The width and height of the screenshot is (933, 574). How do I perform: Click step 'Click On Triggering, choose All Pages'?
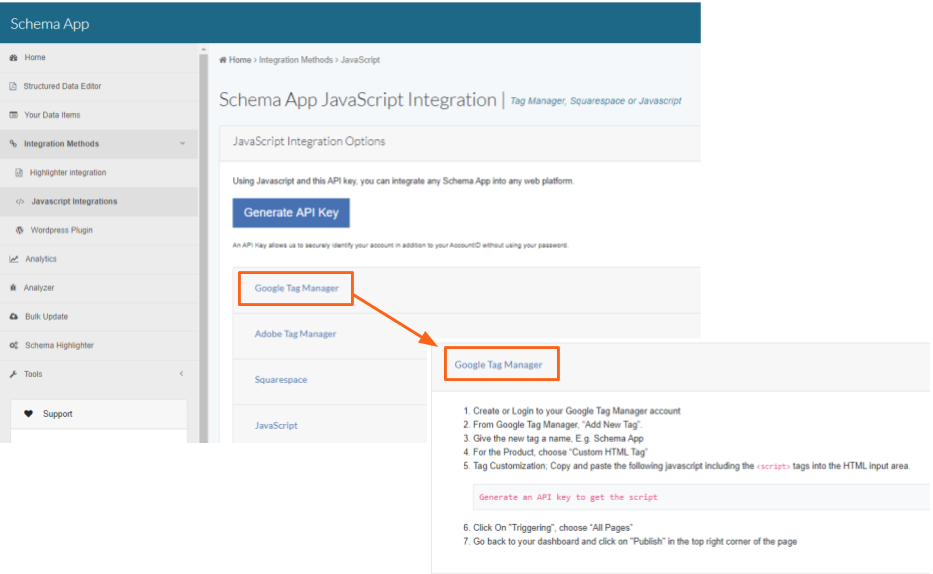pos(553,528)
